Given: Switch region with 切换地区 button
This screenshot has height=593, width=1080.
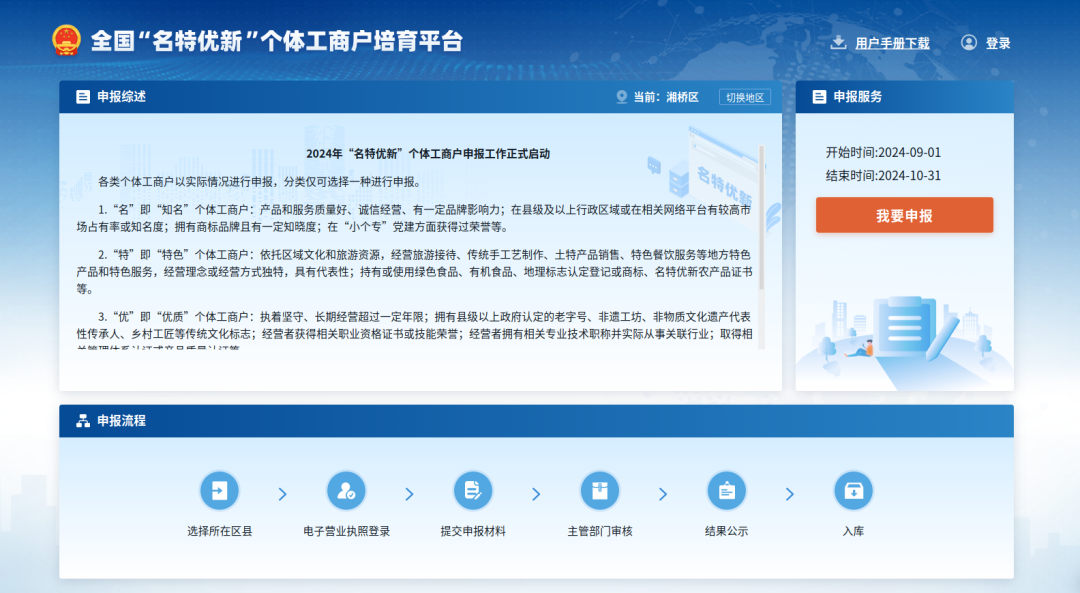Looking at the screenshot, I should pos(744,97).
